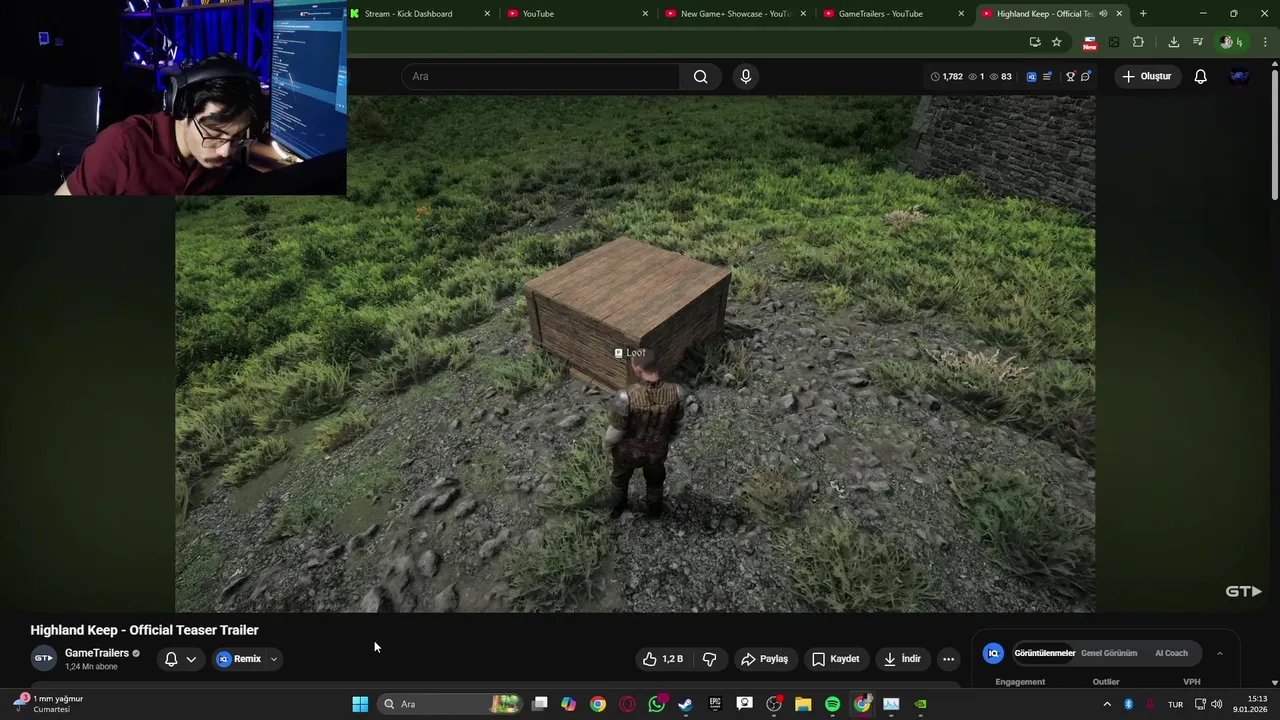This screenshot has height=720, width=1280.
Task: Close the GameTrailers - YouTube tab
Action: click(x=961, y=13)
